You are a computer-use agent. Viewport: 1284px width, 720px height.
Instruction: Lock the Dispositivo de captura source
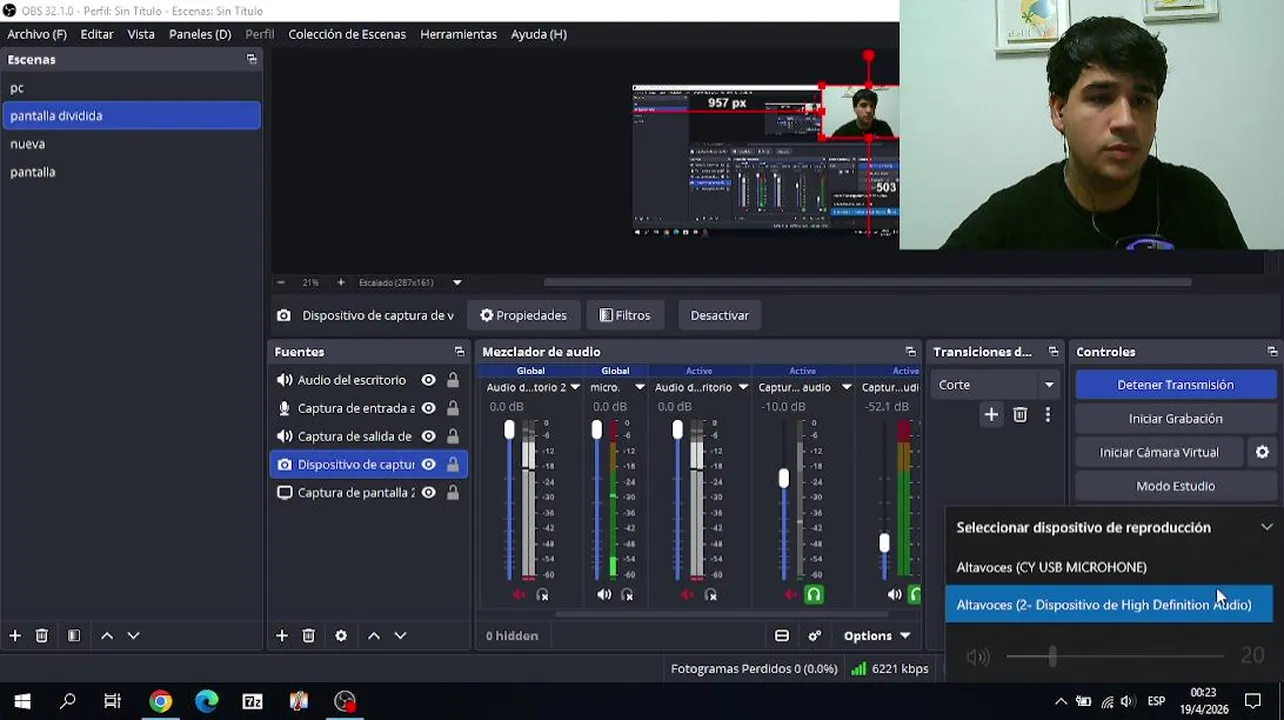tap(453, 464)
